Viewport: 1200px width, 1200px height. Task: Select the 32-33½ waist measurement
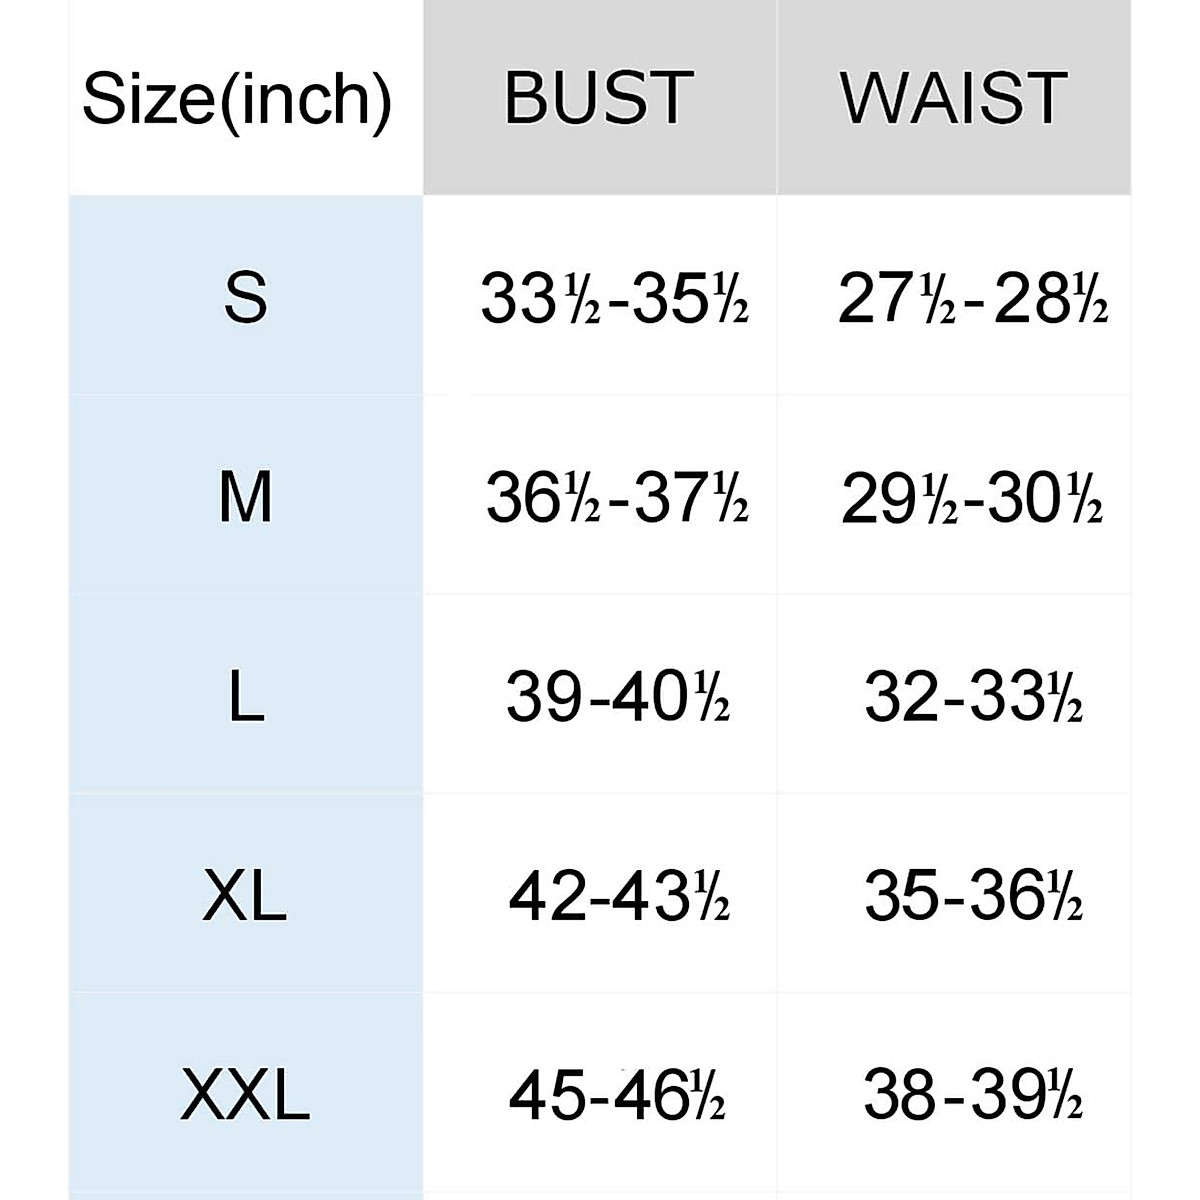point(973,697)
